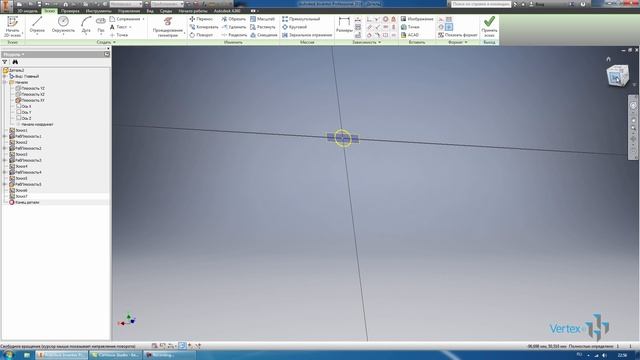
Task: Click Точки import points in Вставить
Action: coord(410,27)
